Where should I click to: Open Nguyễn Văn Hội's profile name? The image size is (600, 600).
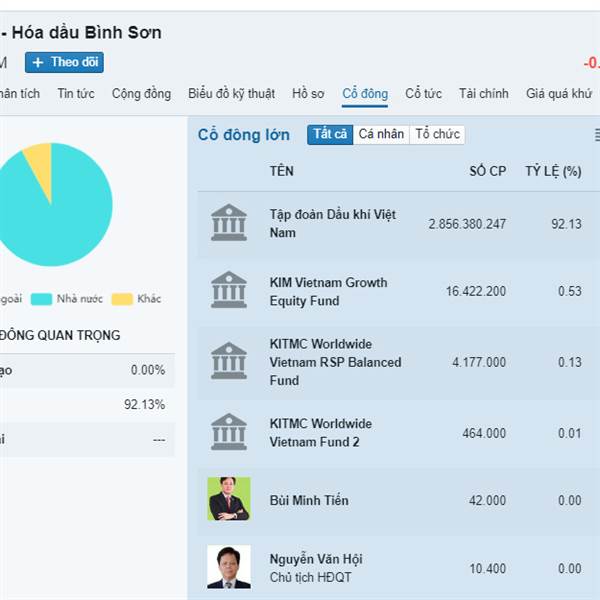[x=316, y=559]
